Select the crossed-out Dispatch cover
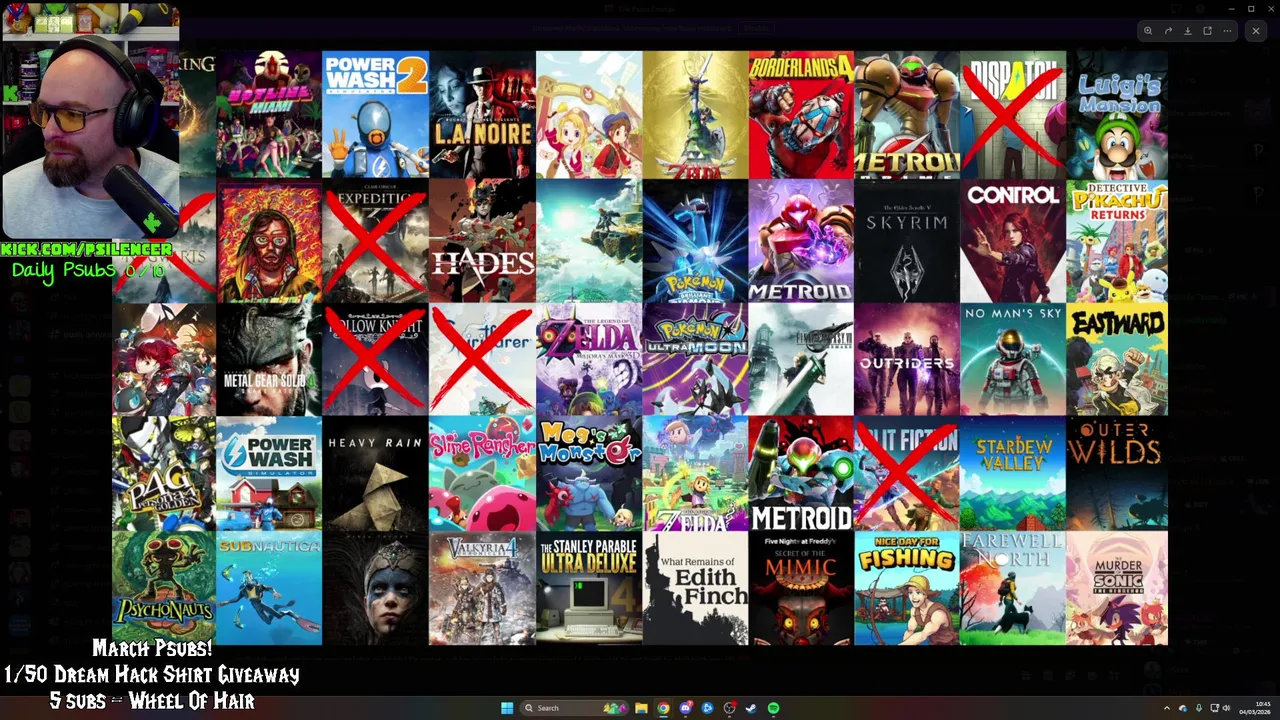This screenshot has height=720, width=1280. pyautogui.click(x=1013, y=115)
